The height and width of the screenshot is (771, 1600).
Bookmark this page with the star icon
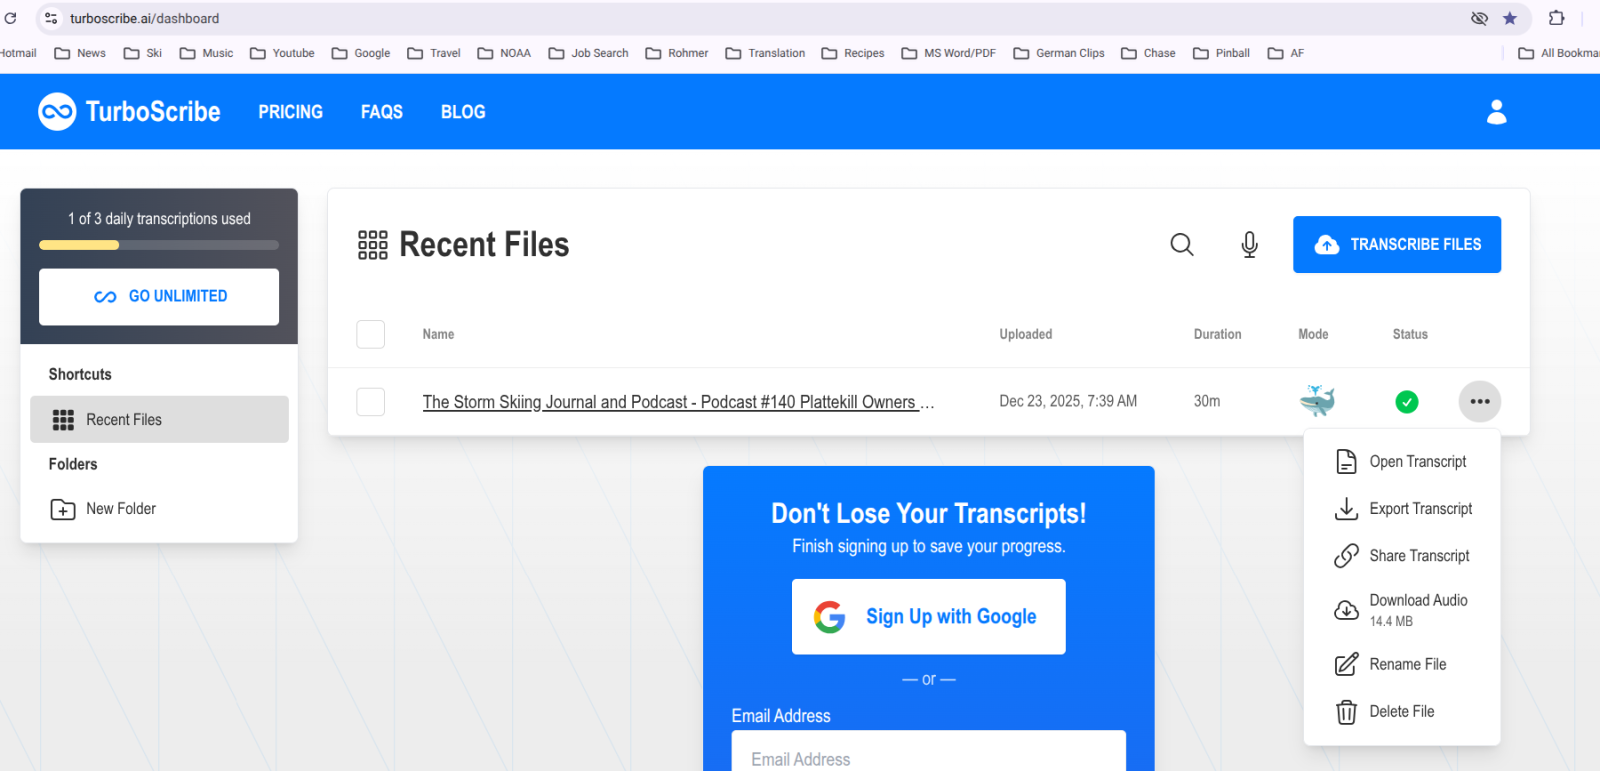pyautogui.click(x=1510, y=18)
